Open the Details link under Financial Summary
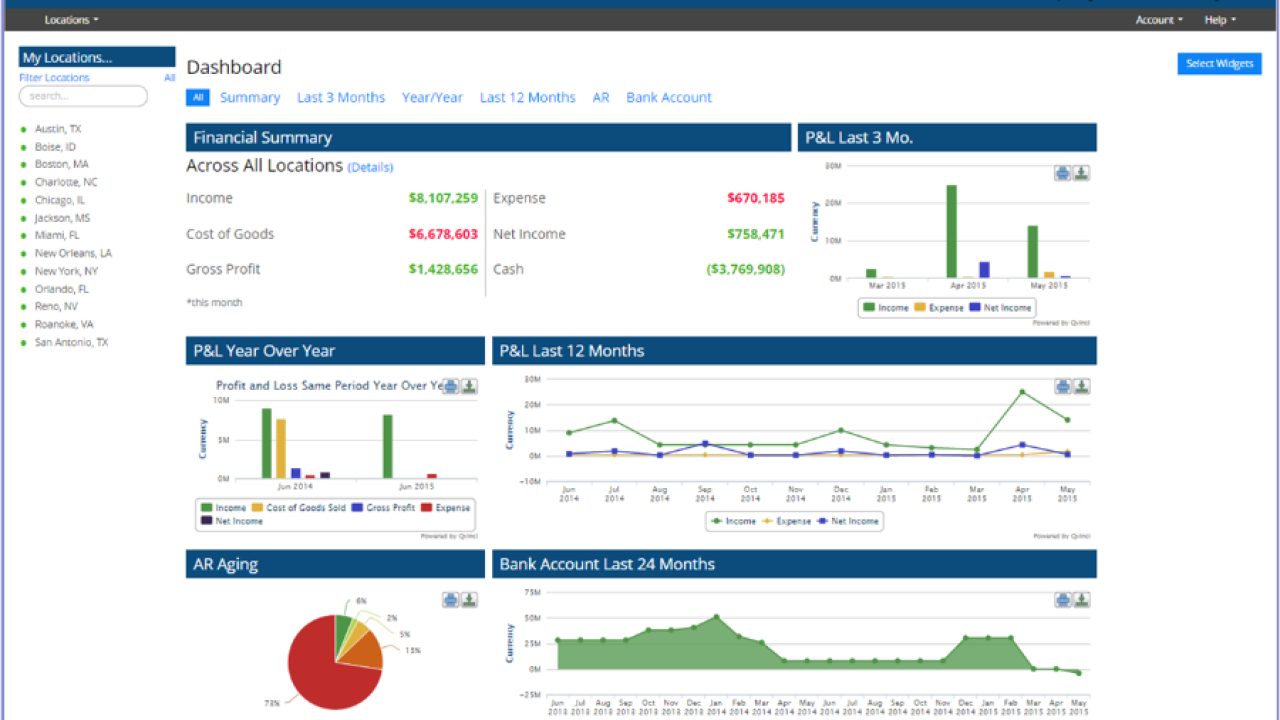1280x720 pixels. [370, 167]
